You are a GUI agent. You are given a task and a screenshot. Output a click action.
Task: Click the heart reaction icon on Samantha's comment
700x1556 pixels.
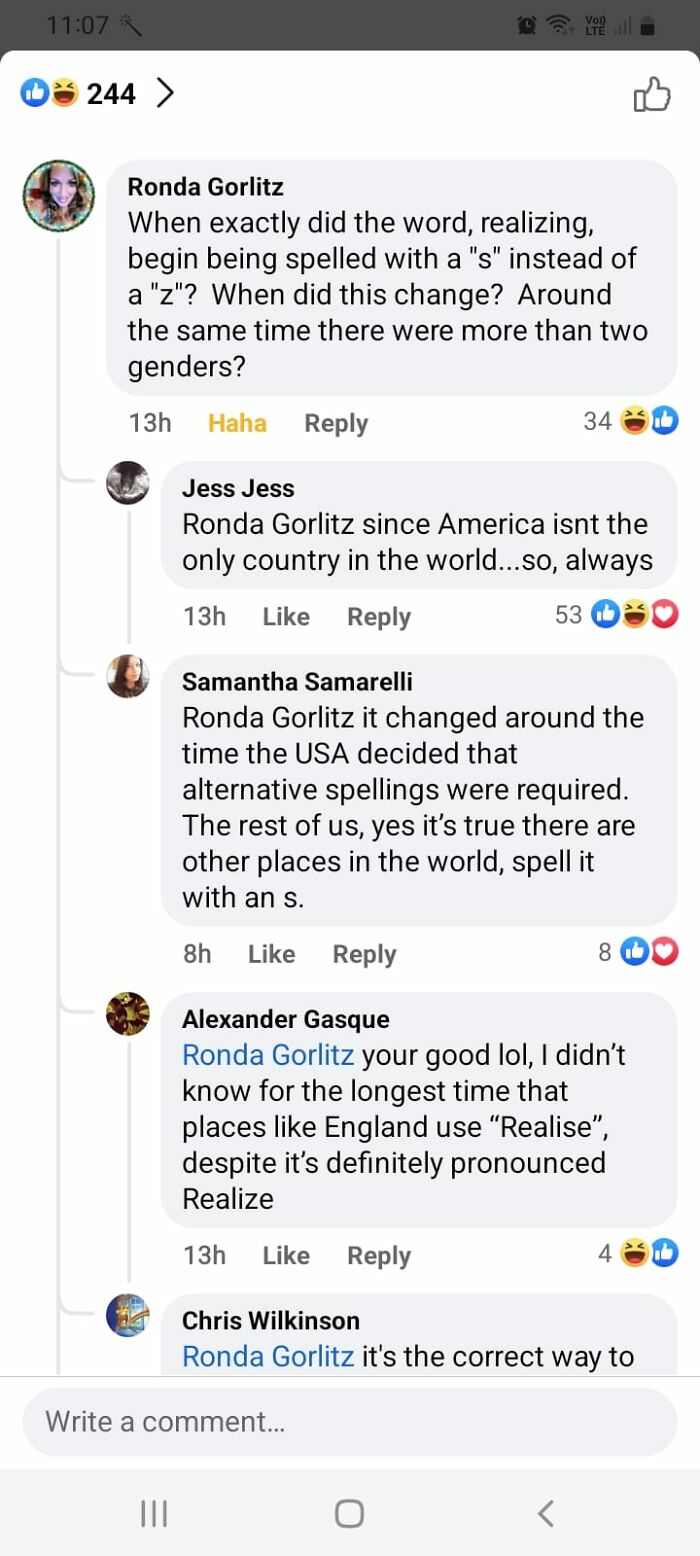(x=666, y=951)
